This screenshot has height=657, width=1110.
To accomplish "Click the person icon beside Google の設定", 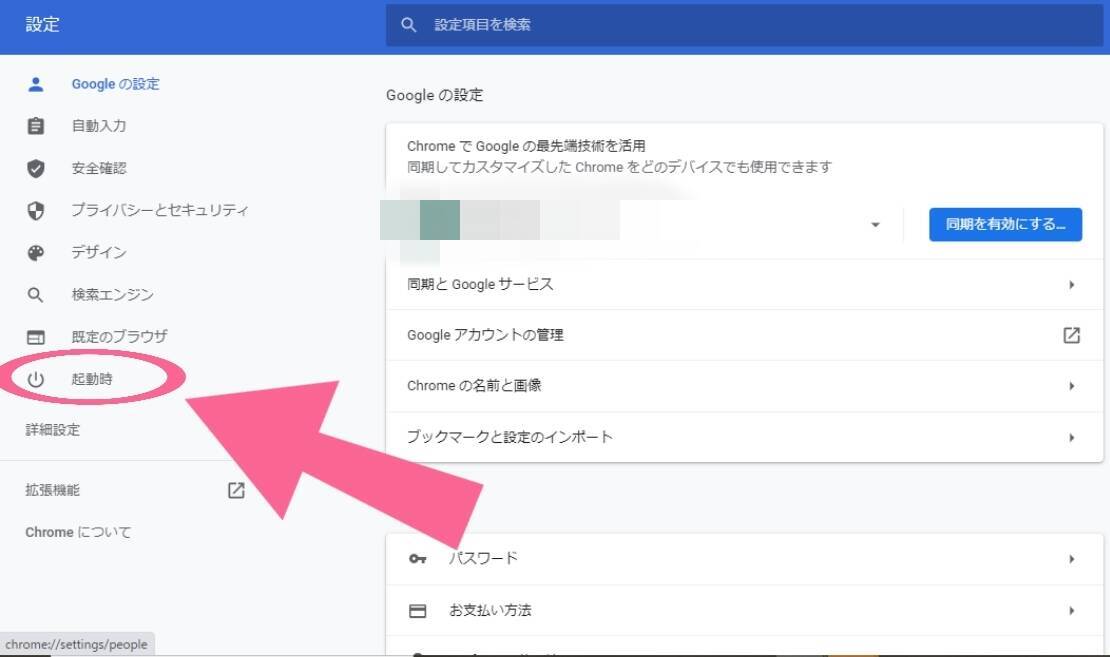I will pyautogui.click(x=36, y=84).
